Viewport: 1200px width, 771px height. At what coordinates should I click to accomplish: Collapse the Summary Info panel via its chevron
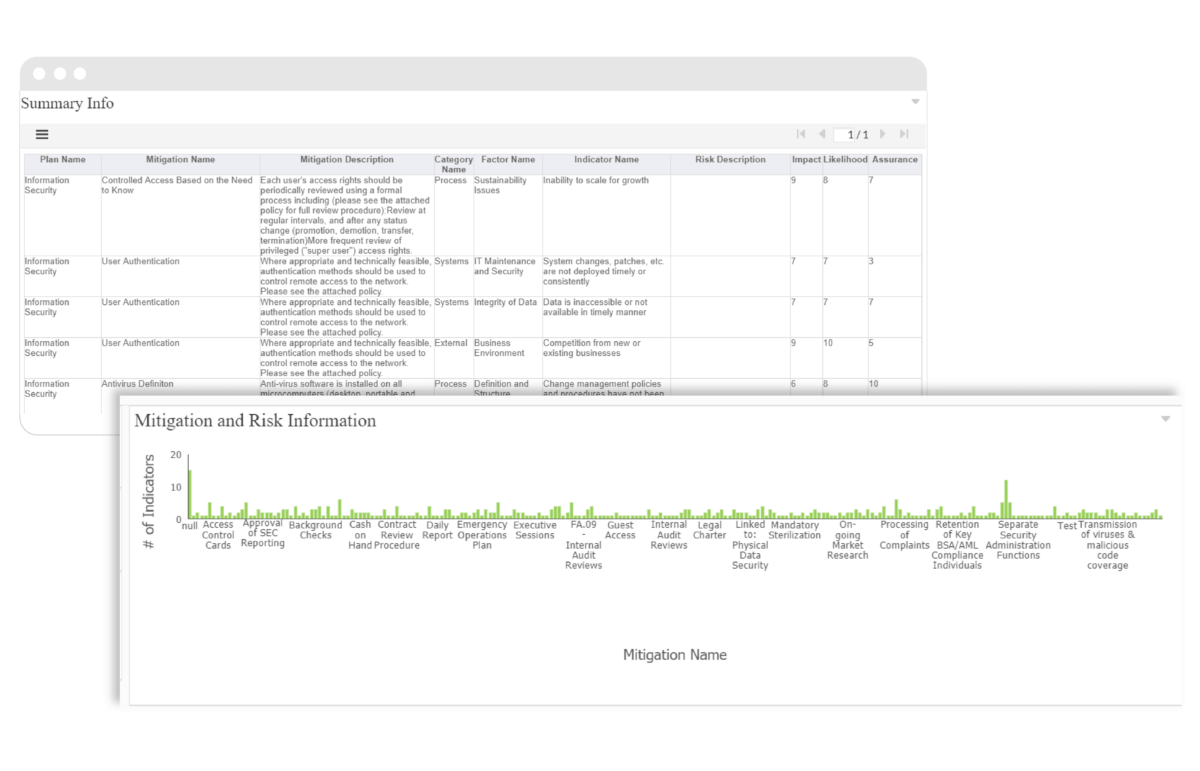pyautogui.click(x=915, y=101)
